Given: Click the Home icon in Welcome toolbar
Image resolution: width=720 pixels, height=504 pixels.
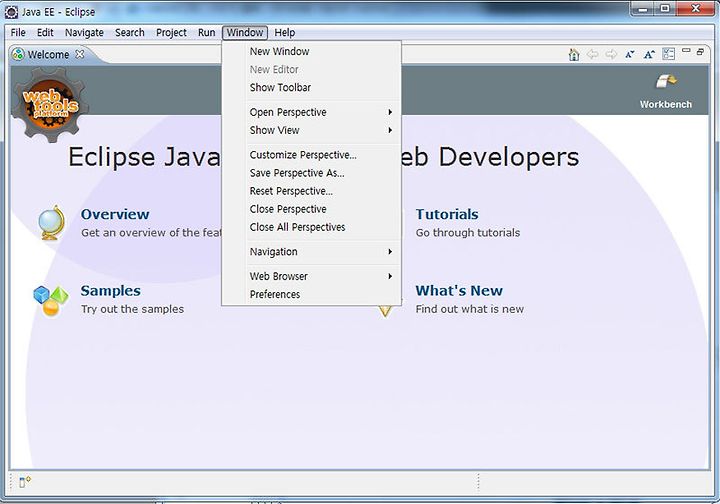Looking at the screenshot, I should (574, 54).
